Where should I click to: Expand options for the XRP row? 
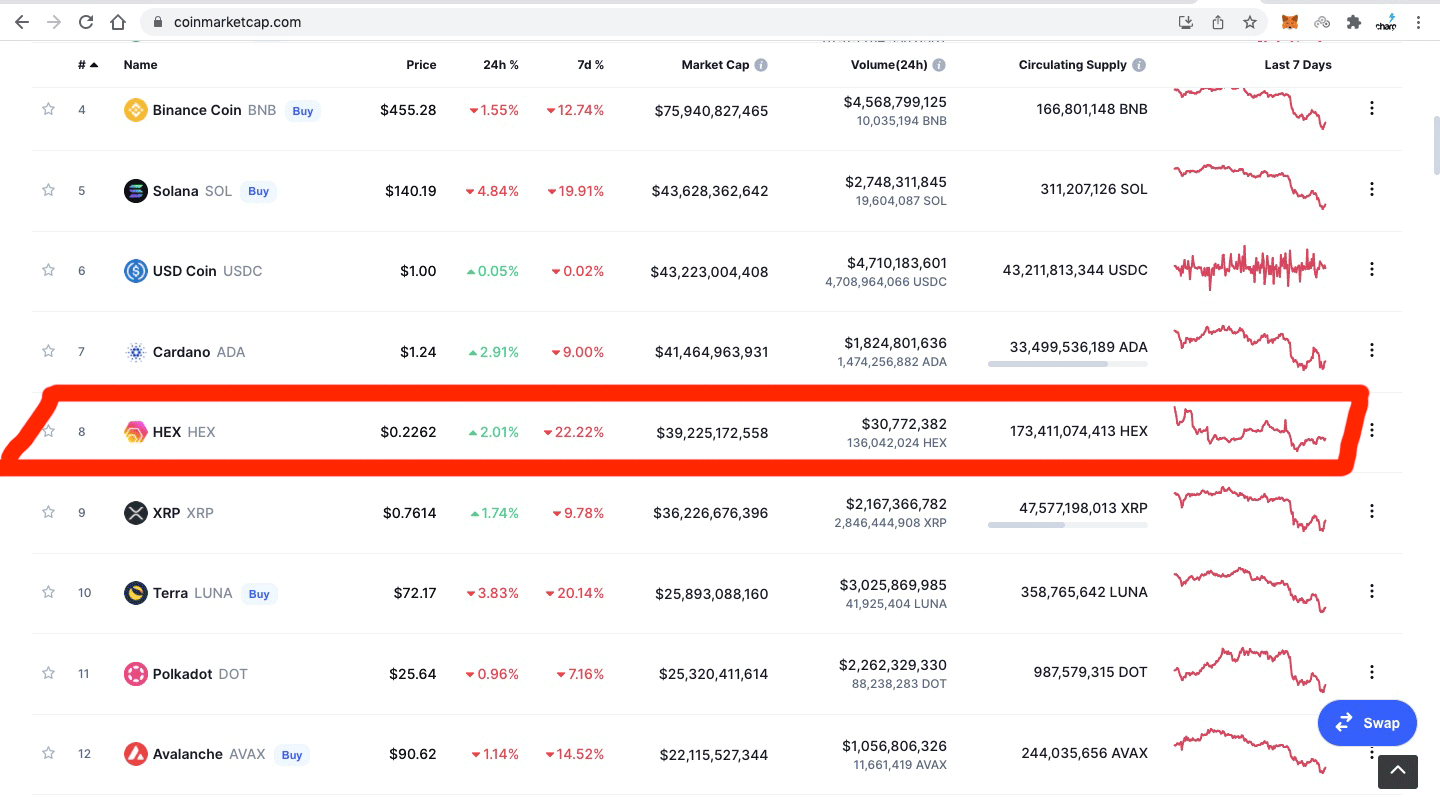tap(1372, 511)
